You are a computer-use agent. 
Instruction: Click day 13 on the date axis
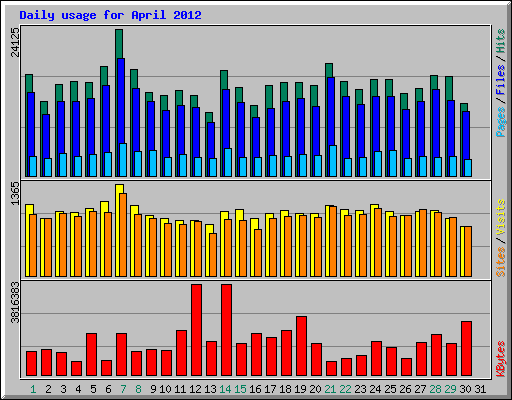tap(210, 389)
